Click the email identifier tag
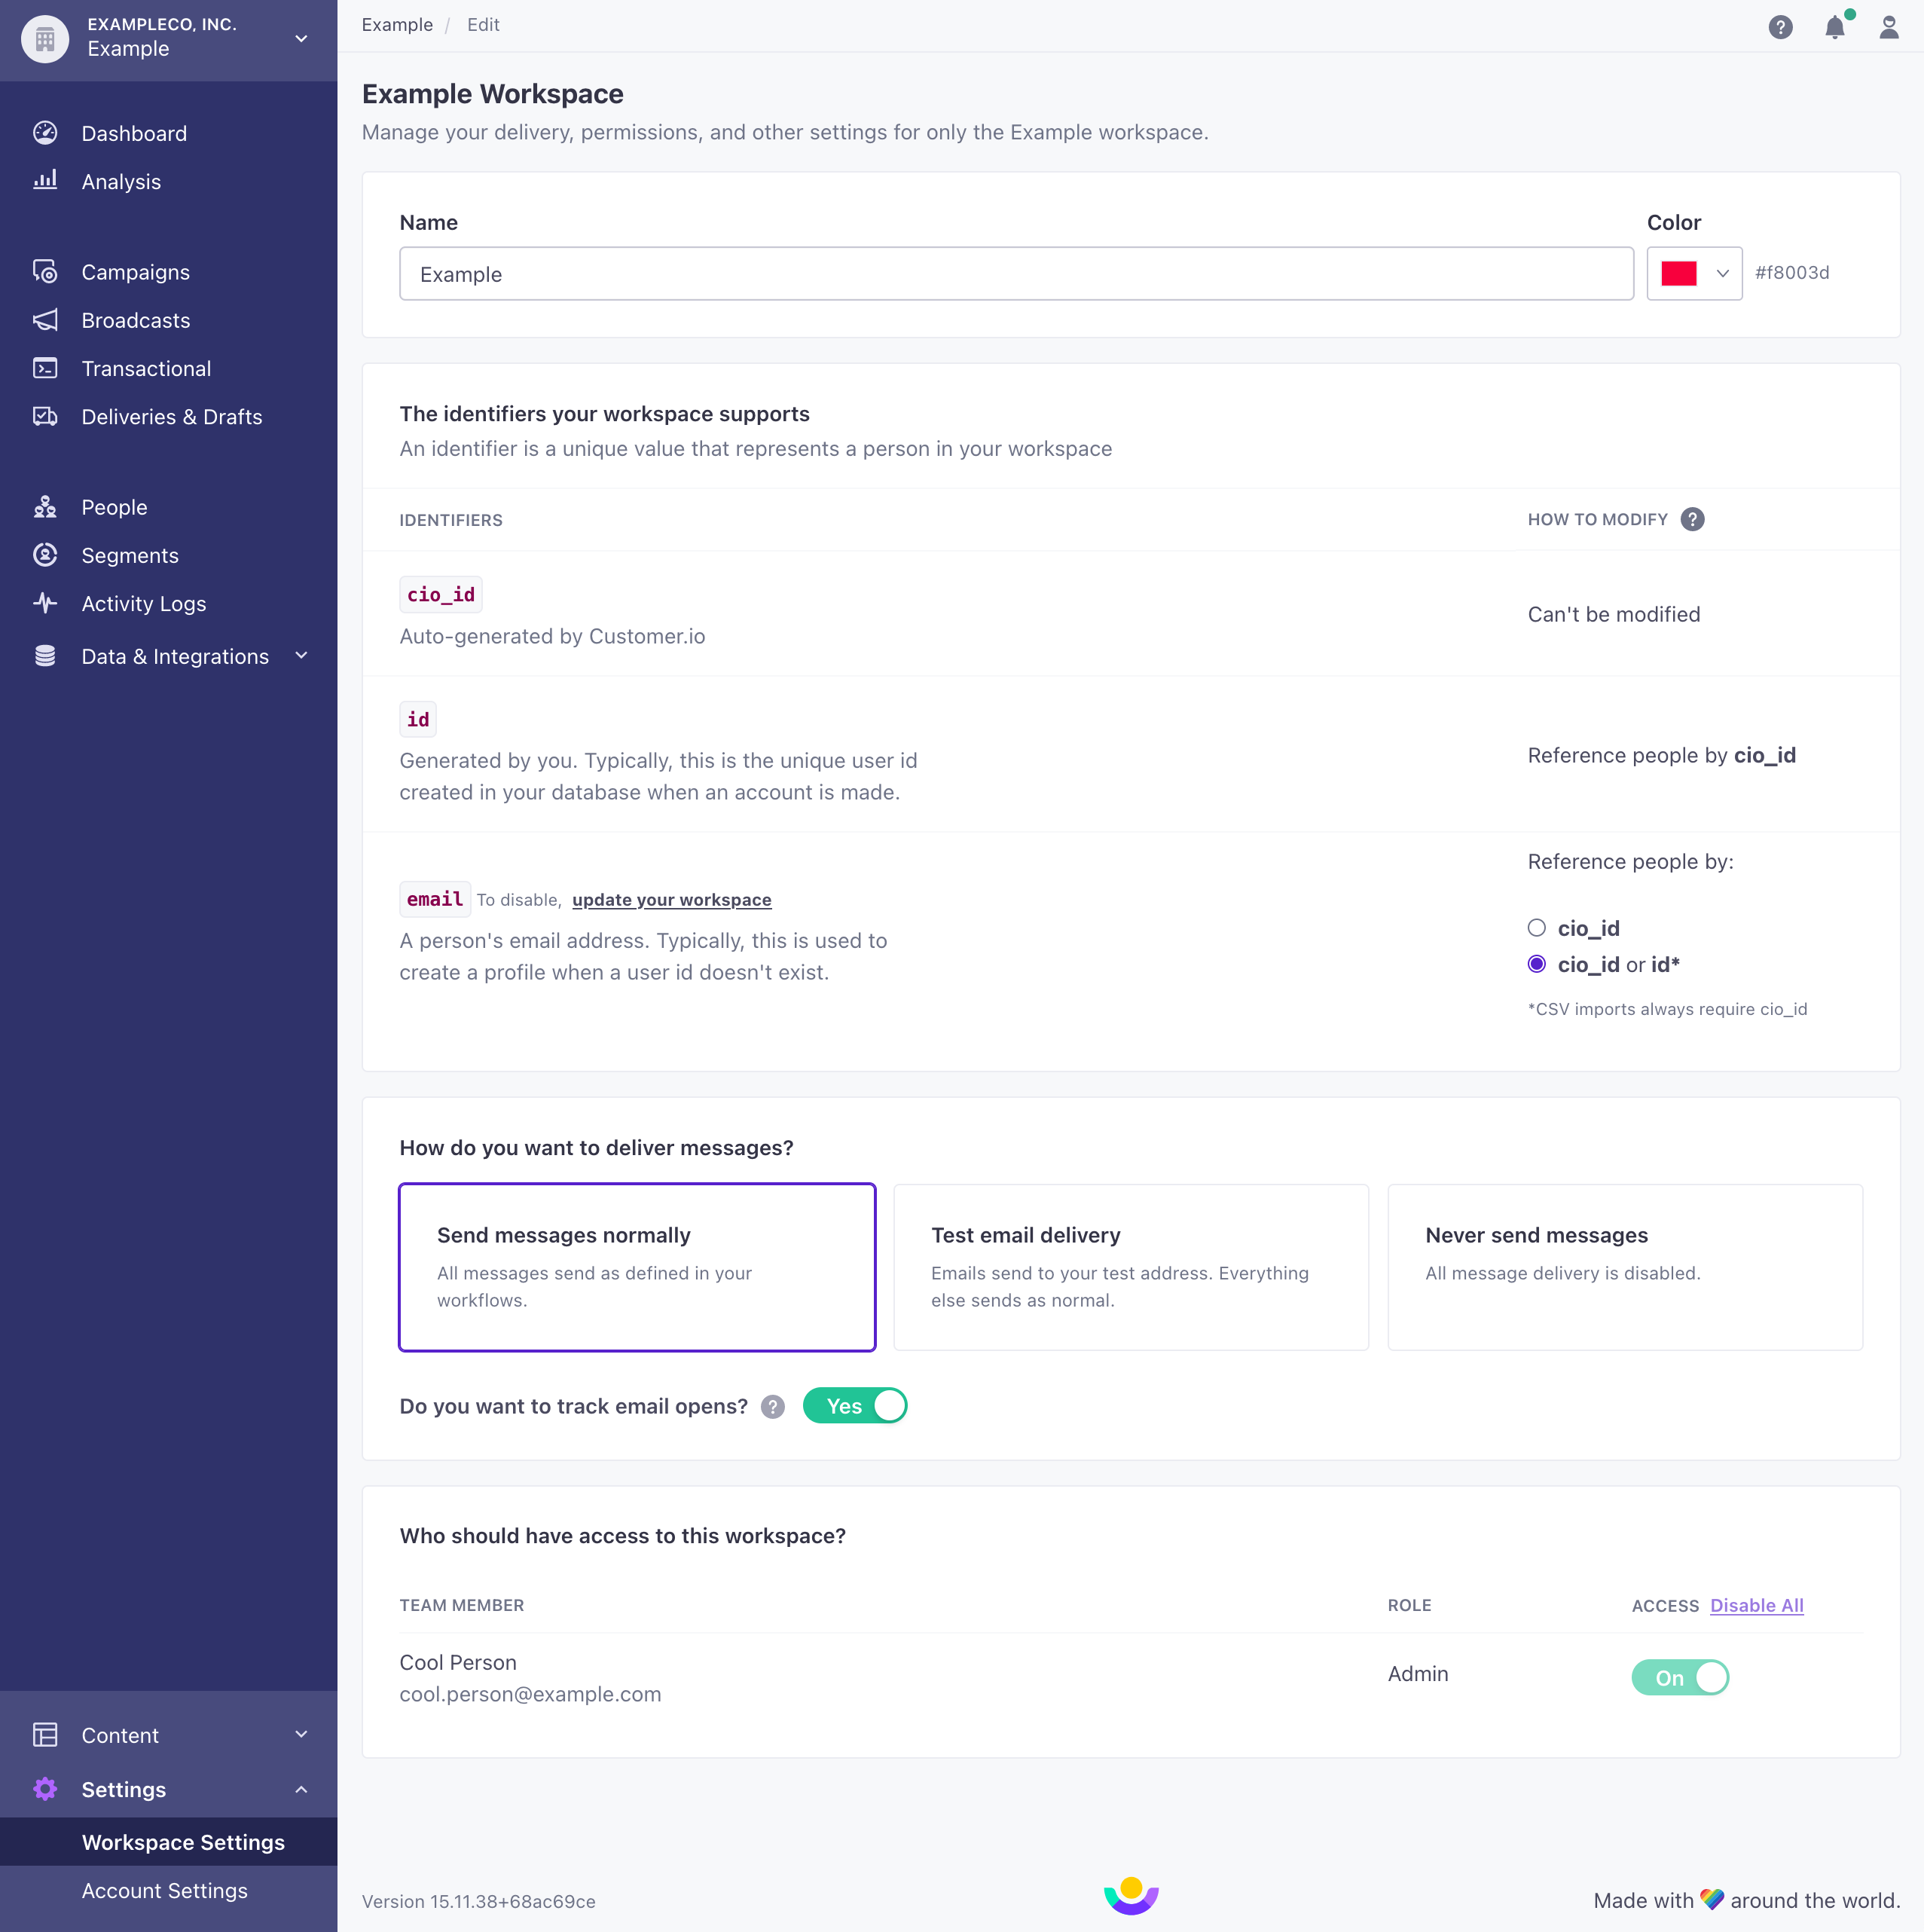The image size is (1924, 1932). click(x=435, y=899)
